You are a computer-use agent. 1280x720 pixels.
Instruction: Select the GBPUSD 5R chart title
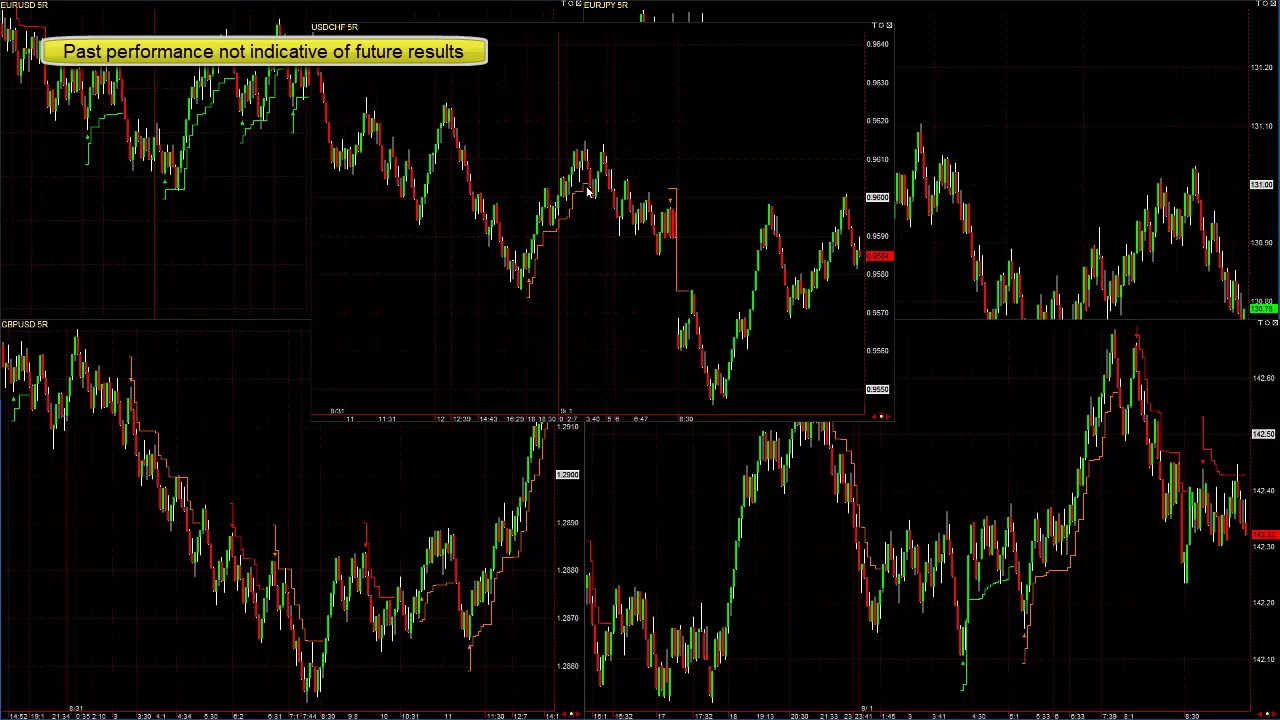coord(24,324)
